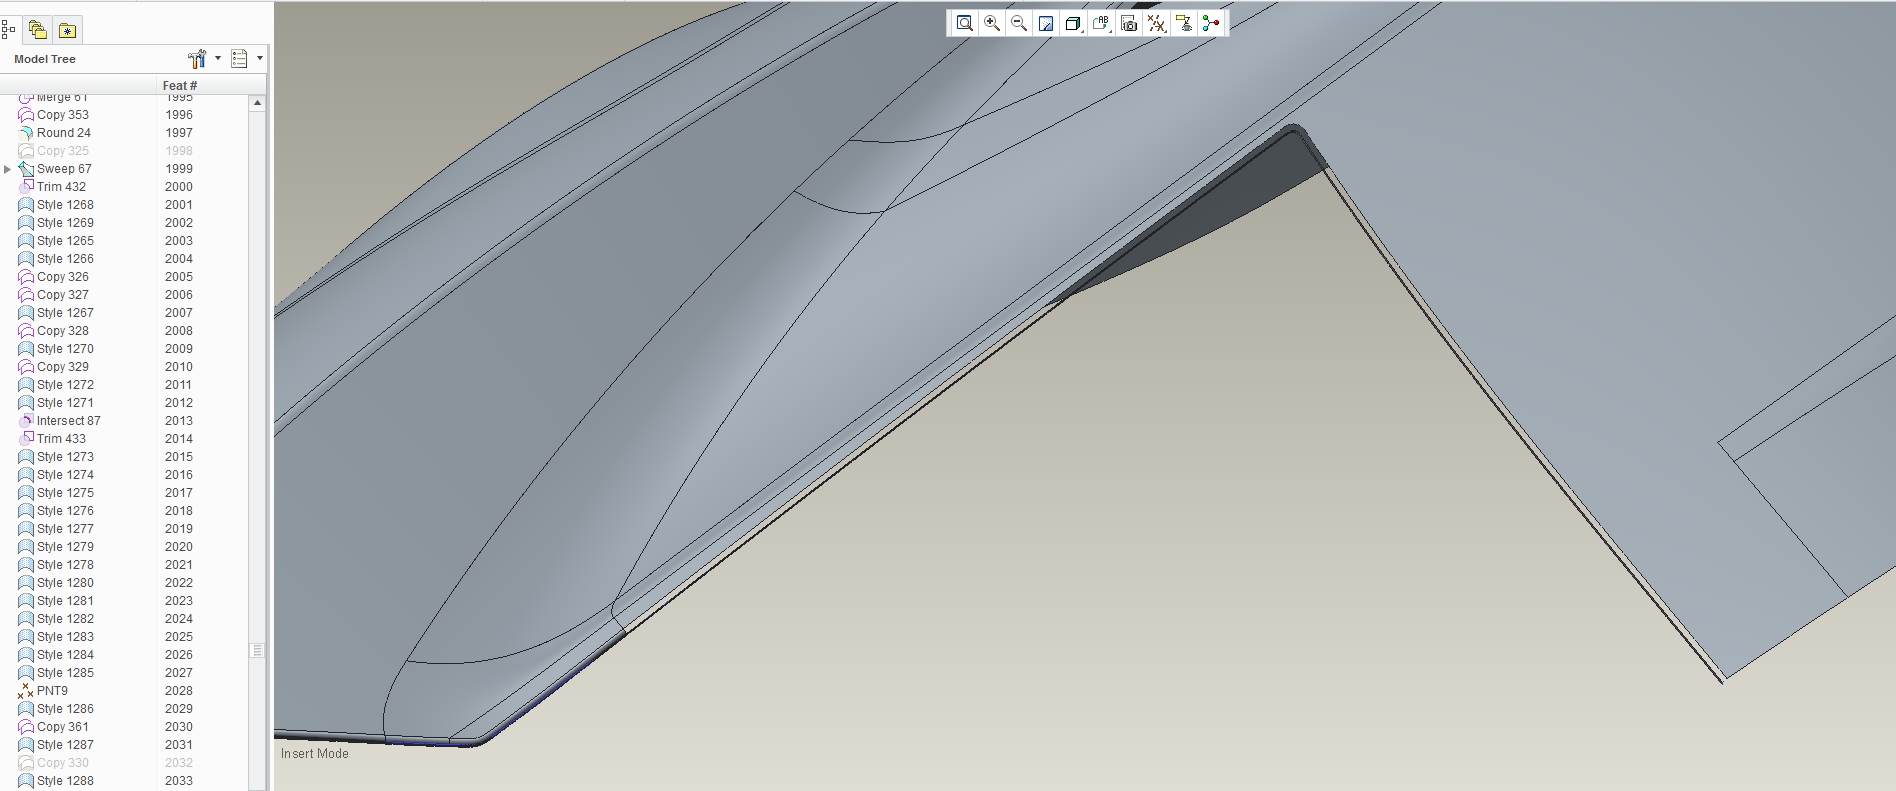Select Style 1288 feature
Viewport: 1896px width, 791px height.
[x=65, y=781]
